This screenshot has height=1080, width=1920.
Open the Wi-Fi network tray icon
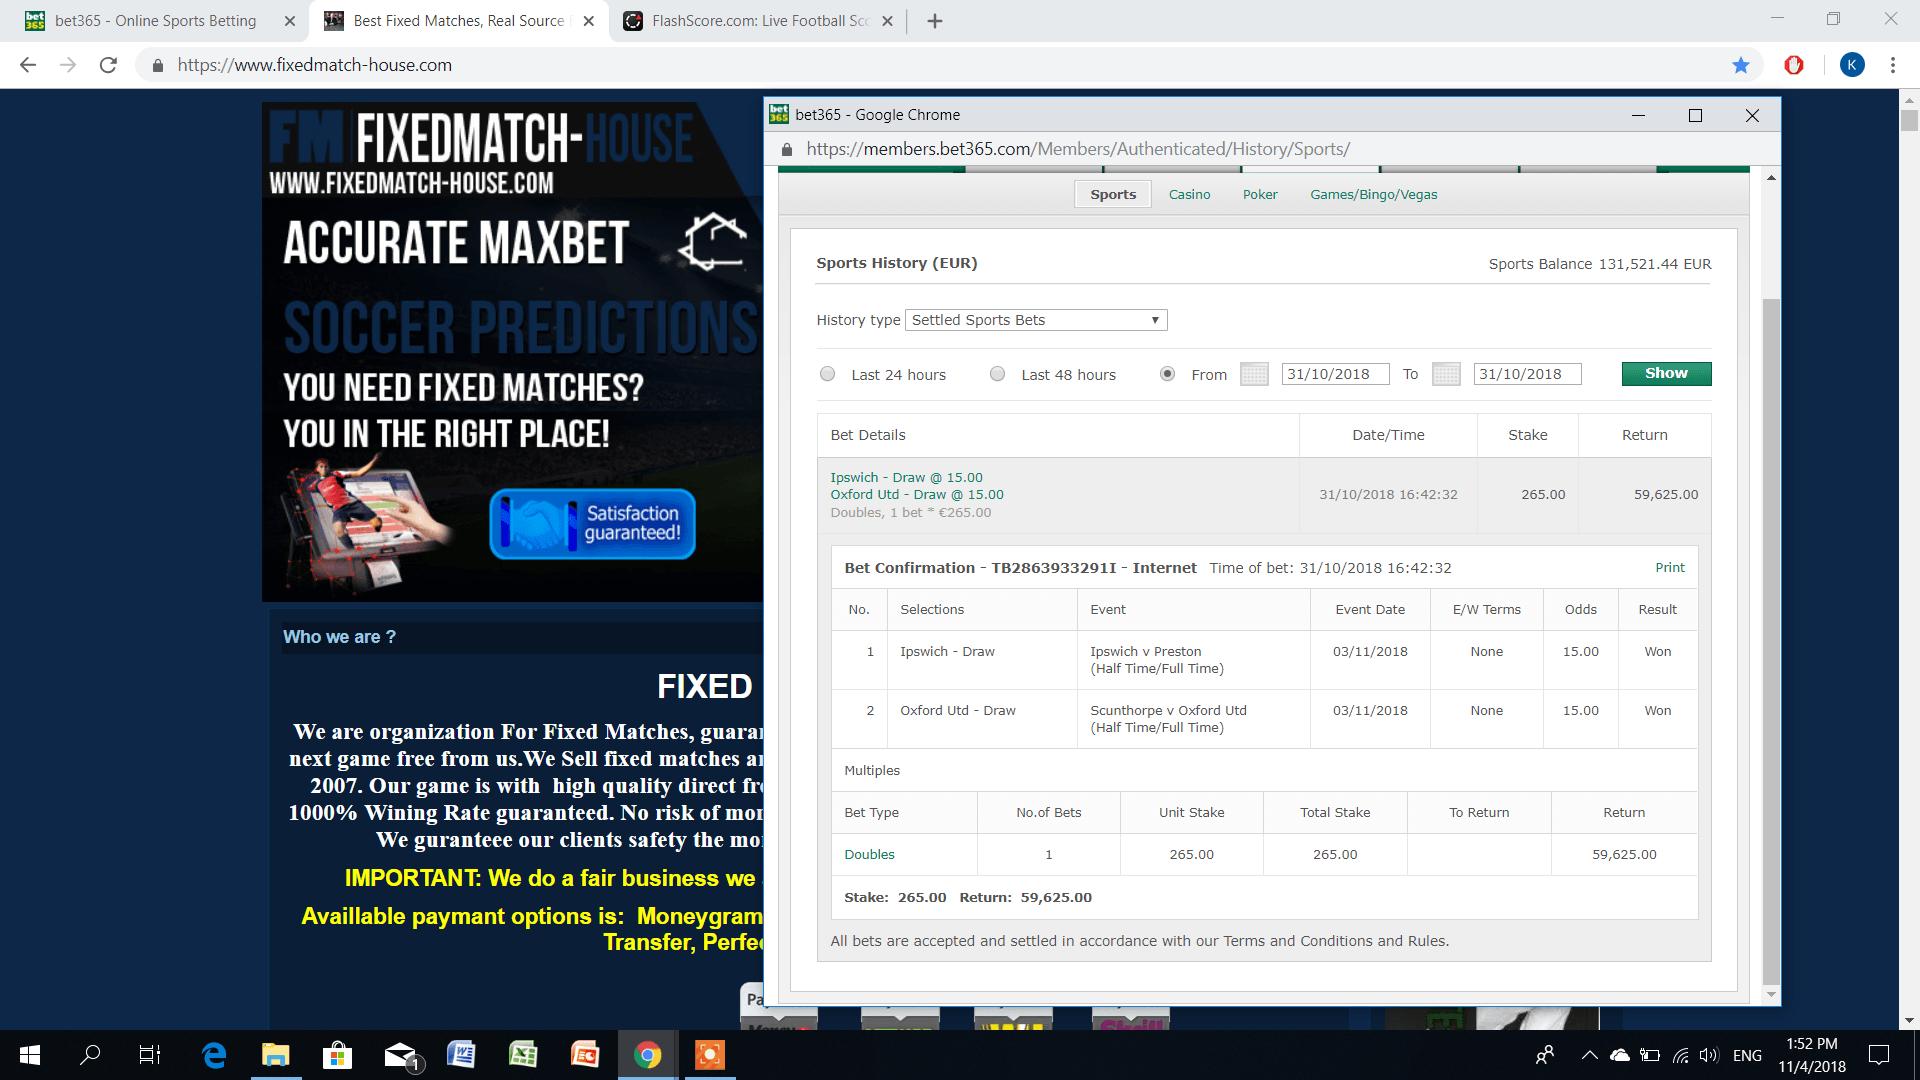(x=1680, y=1055)
